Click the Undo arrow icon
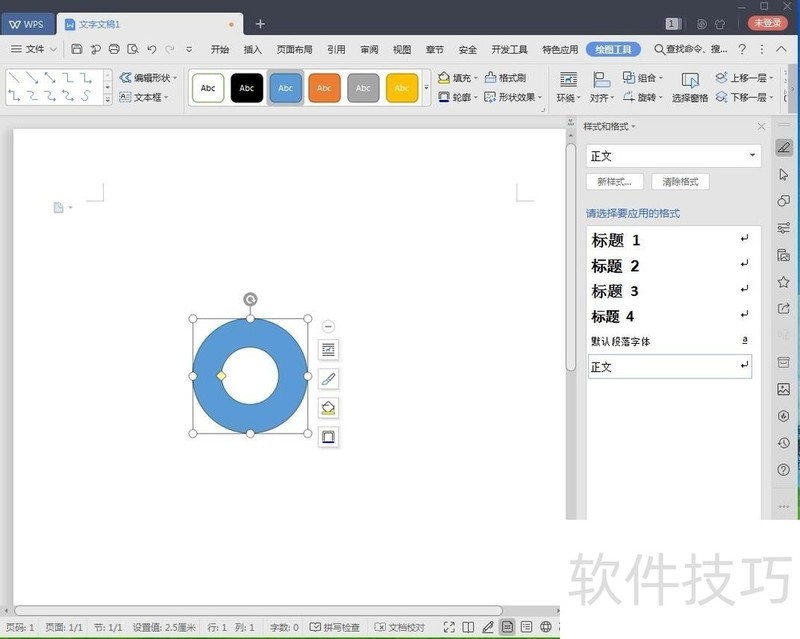This screenshot has height=639, width=800. (151, 49)
